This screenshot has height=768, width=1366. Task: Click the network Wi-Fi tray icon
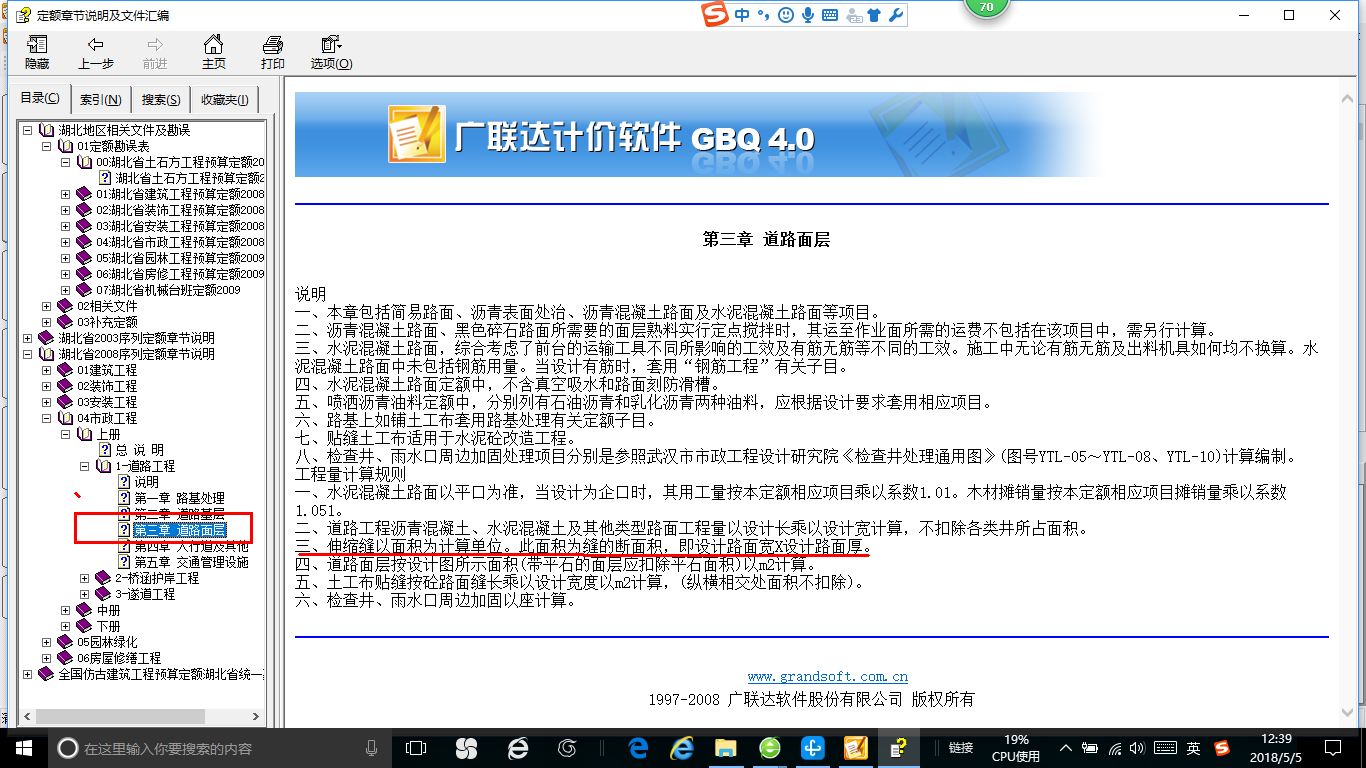tap(1116, 748)
